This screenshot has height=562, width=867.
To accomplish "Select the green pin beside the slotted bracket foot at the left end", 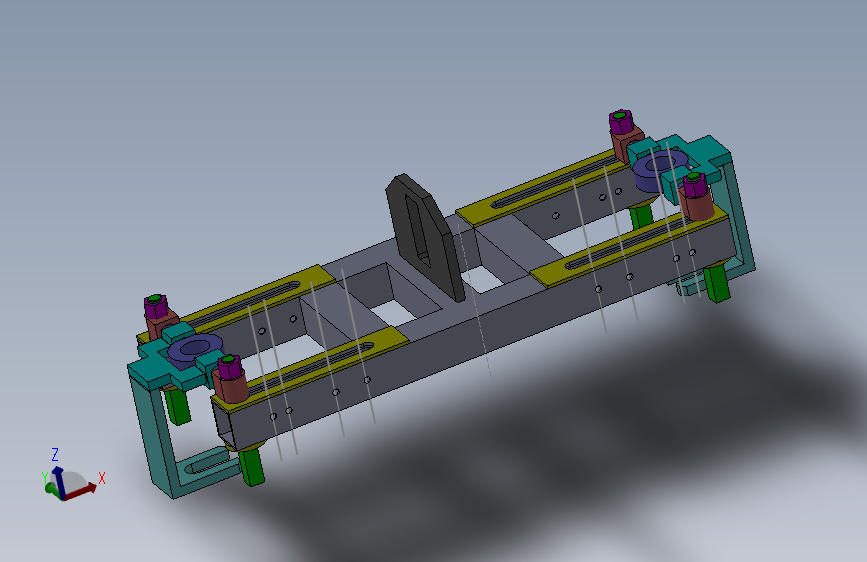I will (x=251, y=467).
